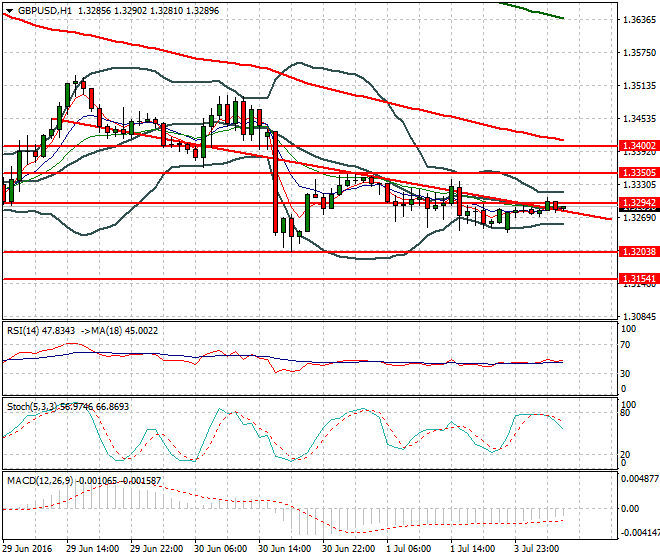Select the MACD(12,26,9) indicator label

(x=40, y=480)
